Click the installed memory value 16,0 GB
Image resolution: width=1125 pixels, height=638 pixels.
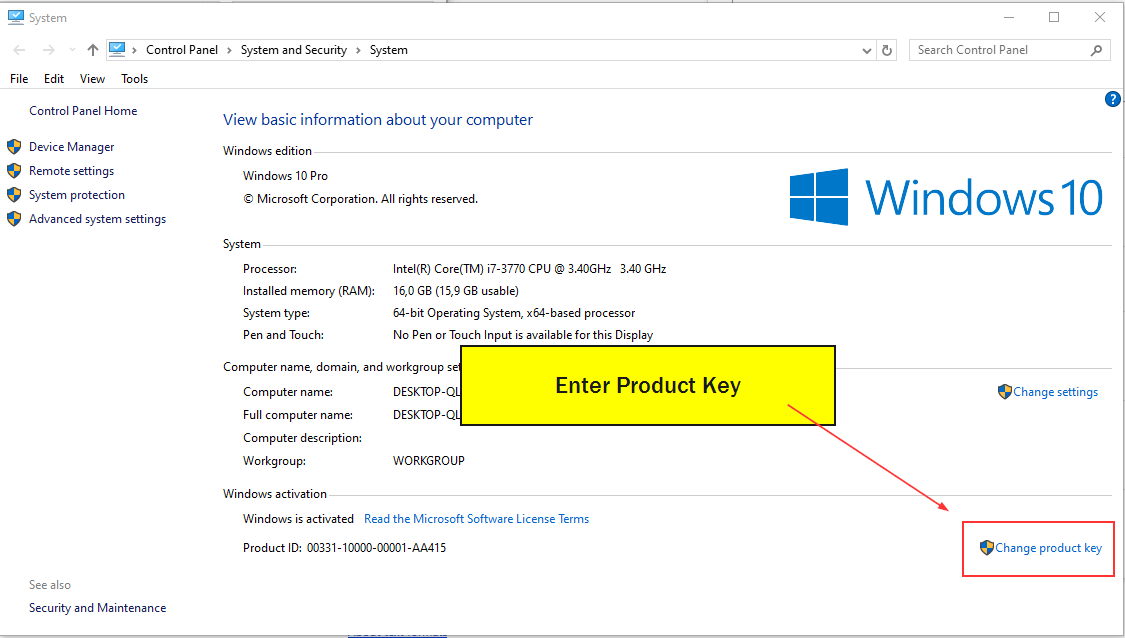tap(456, 291)
